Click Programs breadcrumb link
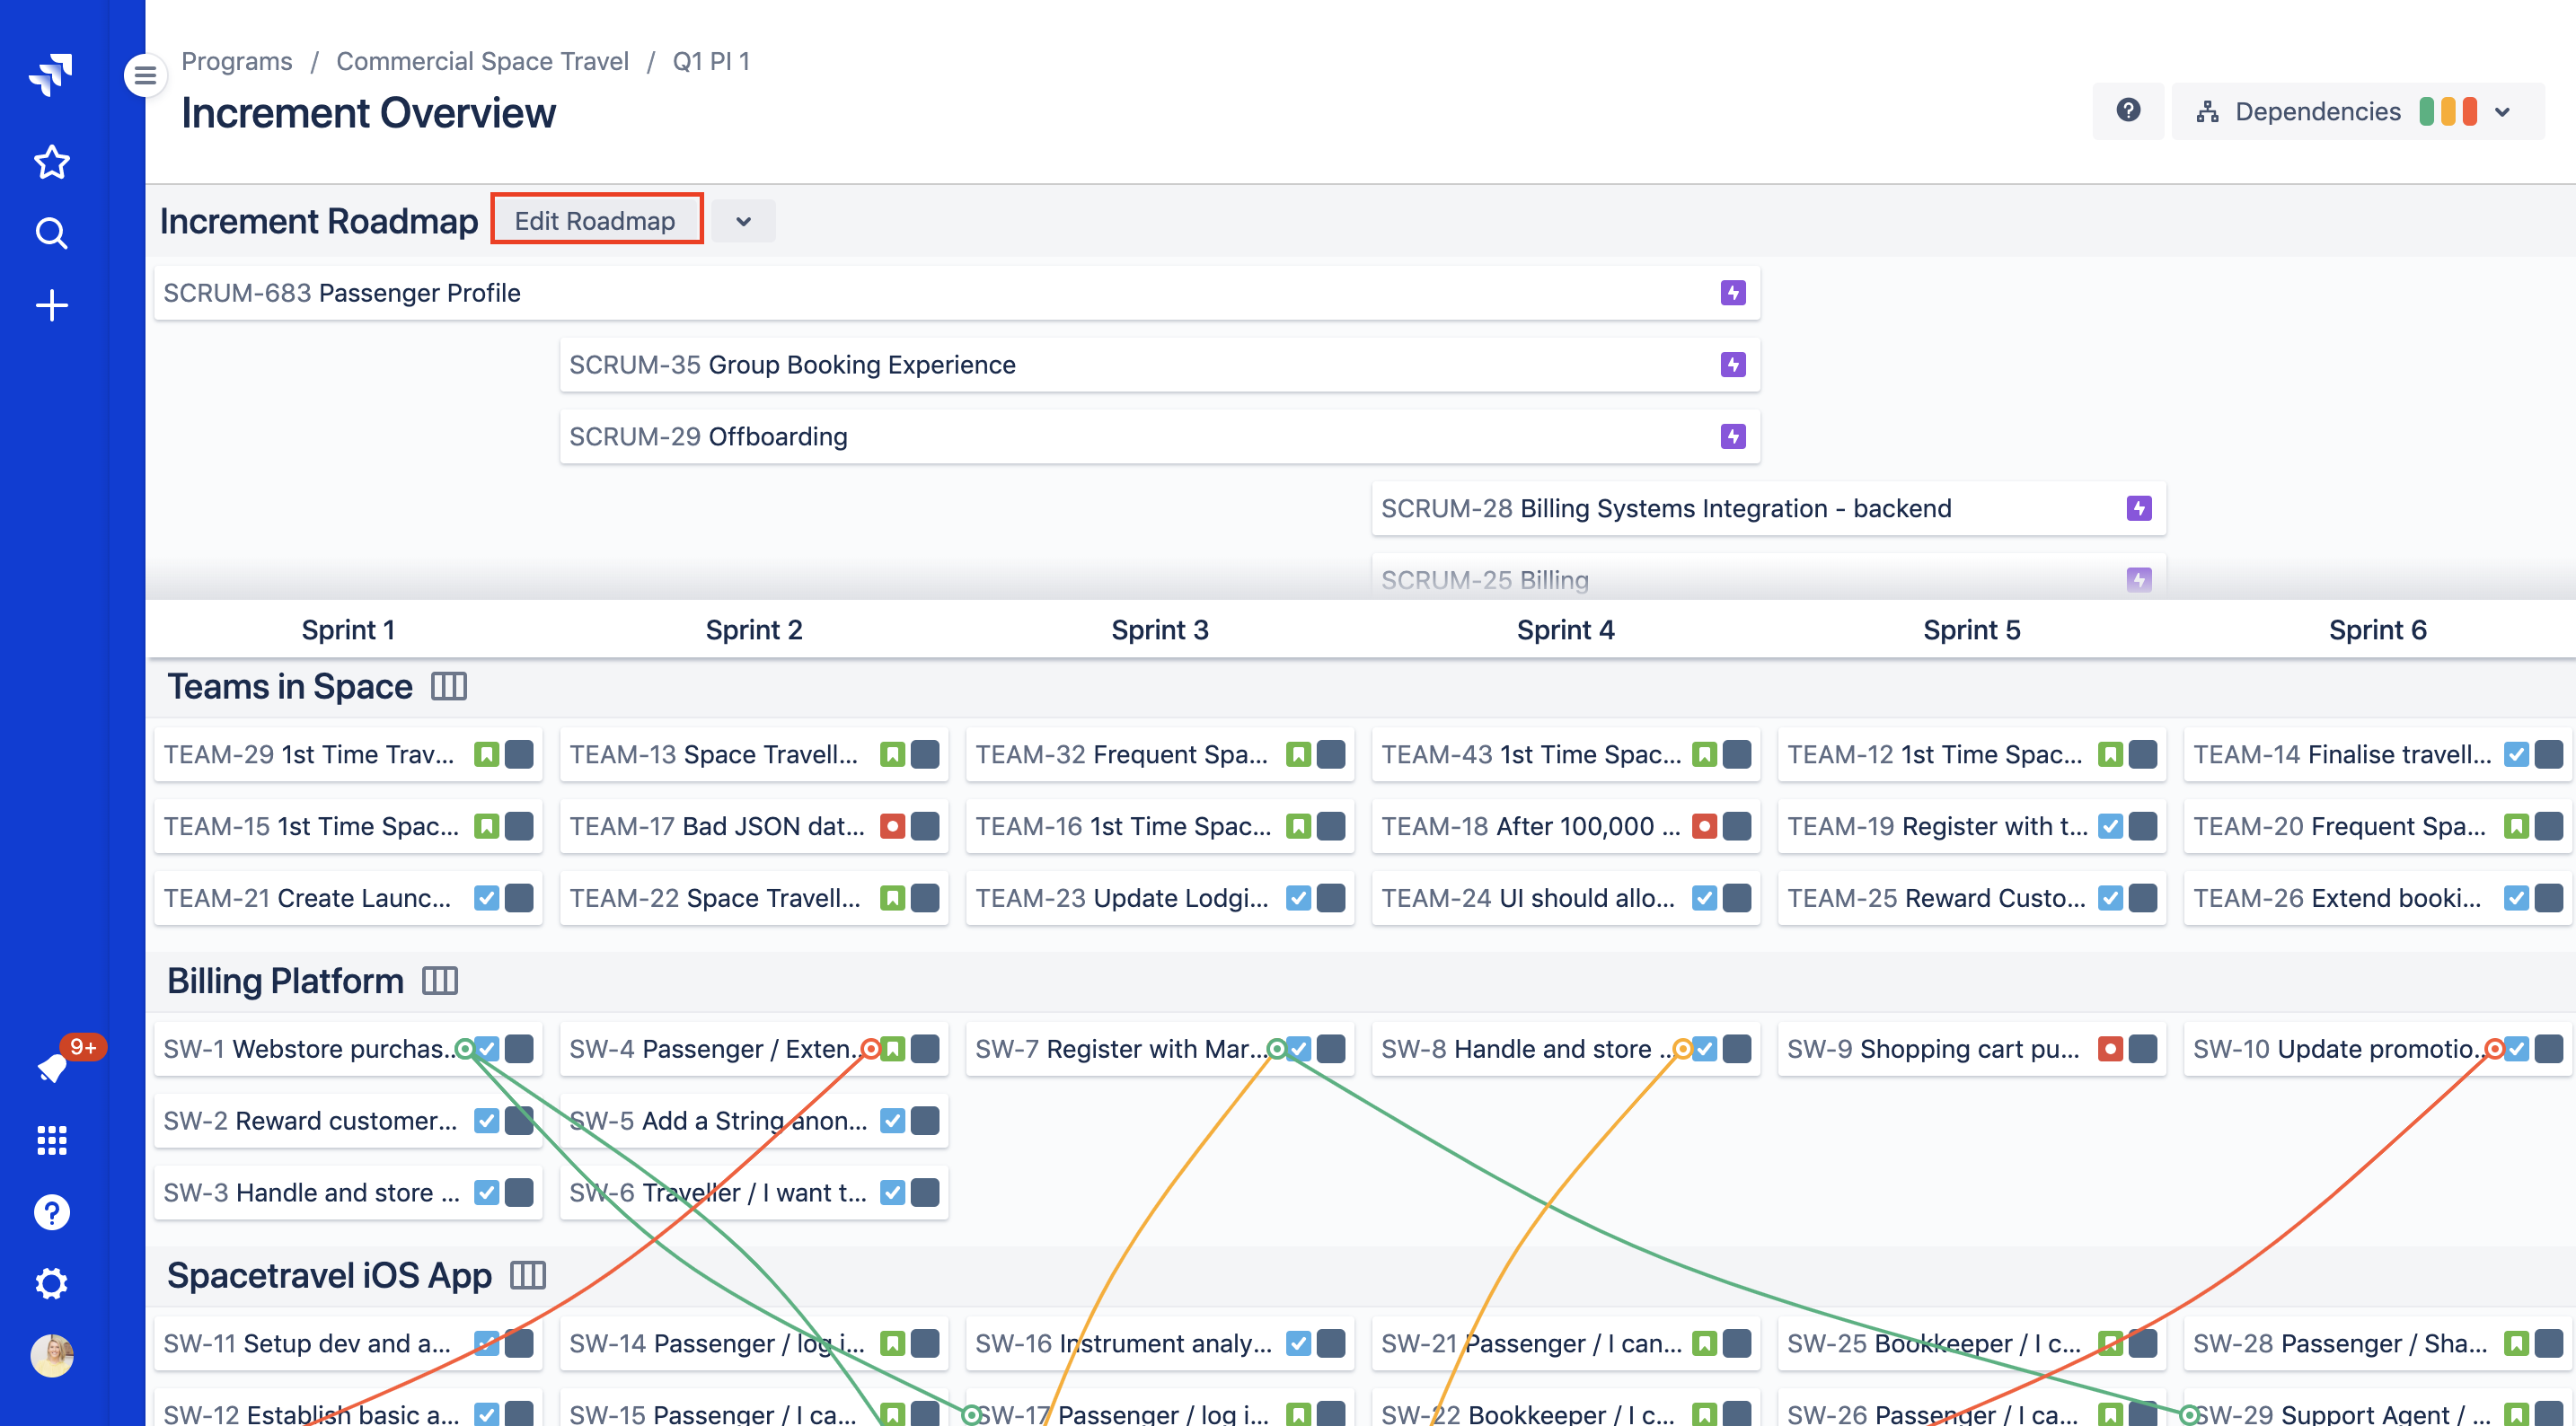Screen dimensions: 2576x1426 pyautogui.click(x=237, y=61)
